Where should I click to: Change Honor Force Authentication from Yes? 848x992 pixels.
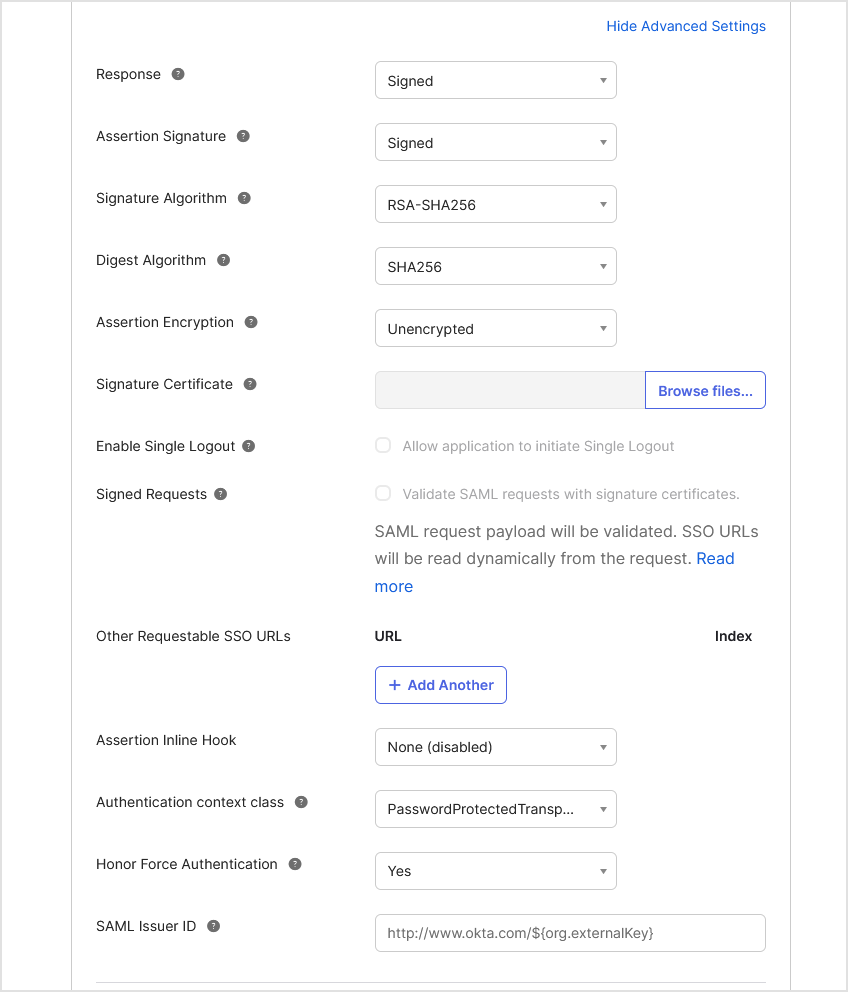[x=495, y=871]
